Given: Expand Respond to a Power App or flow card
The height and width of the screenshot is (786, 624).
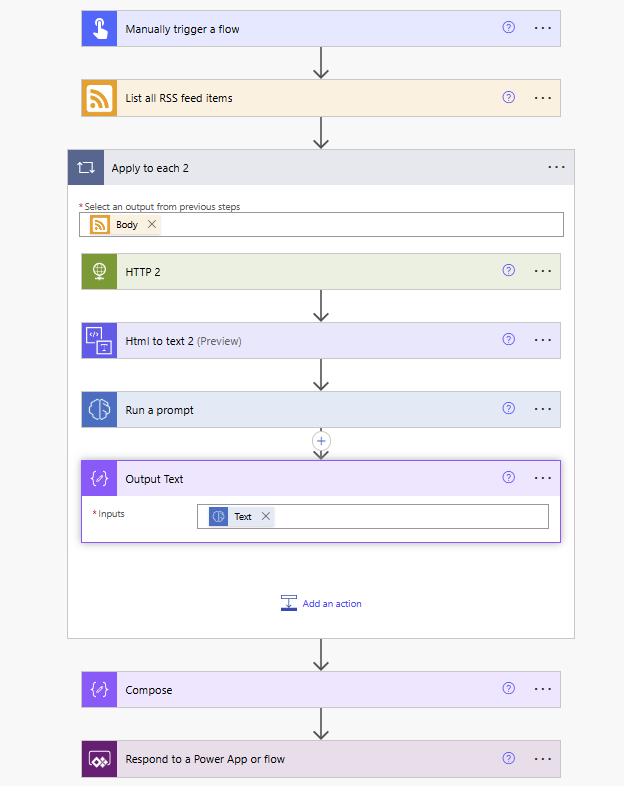Looking at the screenshot, I should click(321, 759).
